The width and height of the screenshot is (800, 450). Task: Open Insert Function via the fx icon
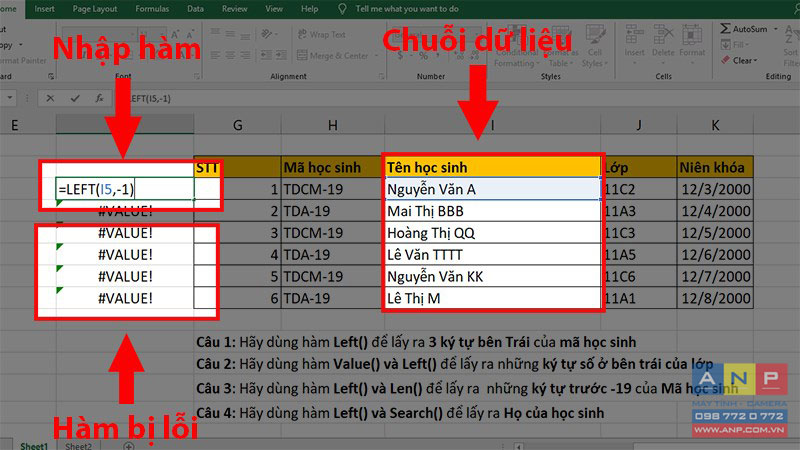99,98
